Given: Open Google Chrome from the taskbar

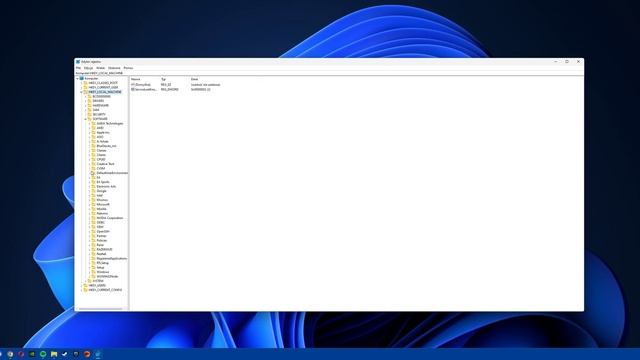Looking at the screenshot, I should pos(10,354).
